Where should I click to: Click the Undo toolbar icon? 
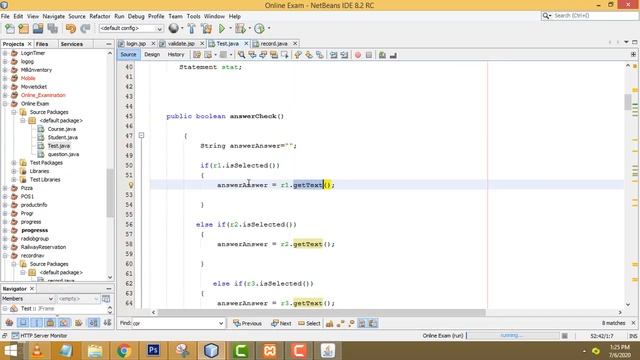point(71,29)
